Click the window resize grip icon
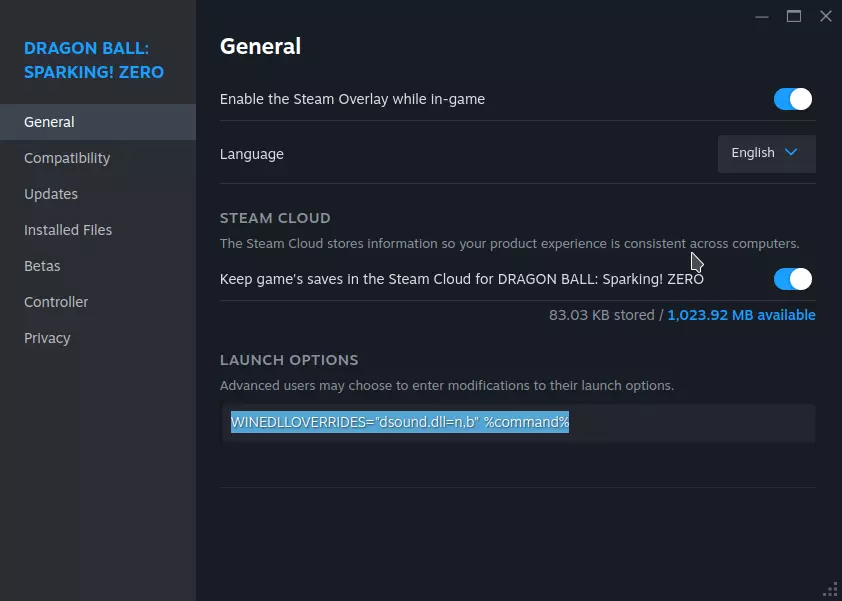The height and width of the screenshot is (601, 842). (830, 590)
